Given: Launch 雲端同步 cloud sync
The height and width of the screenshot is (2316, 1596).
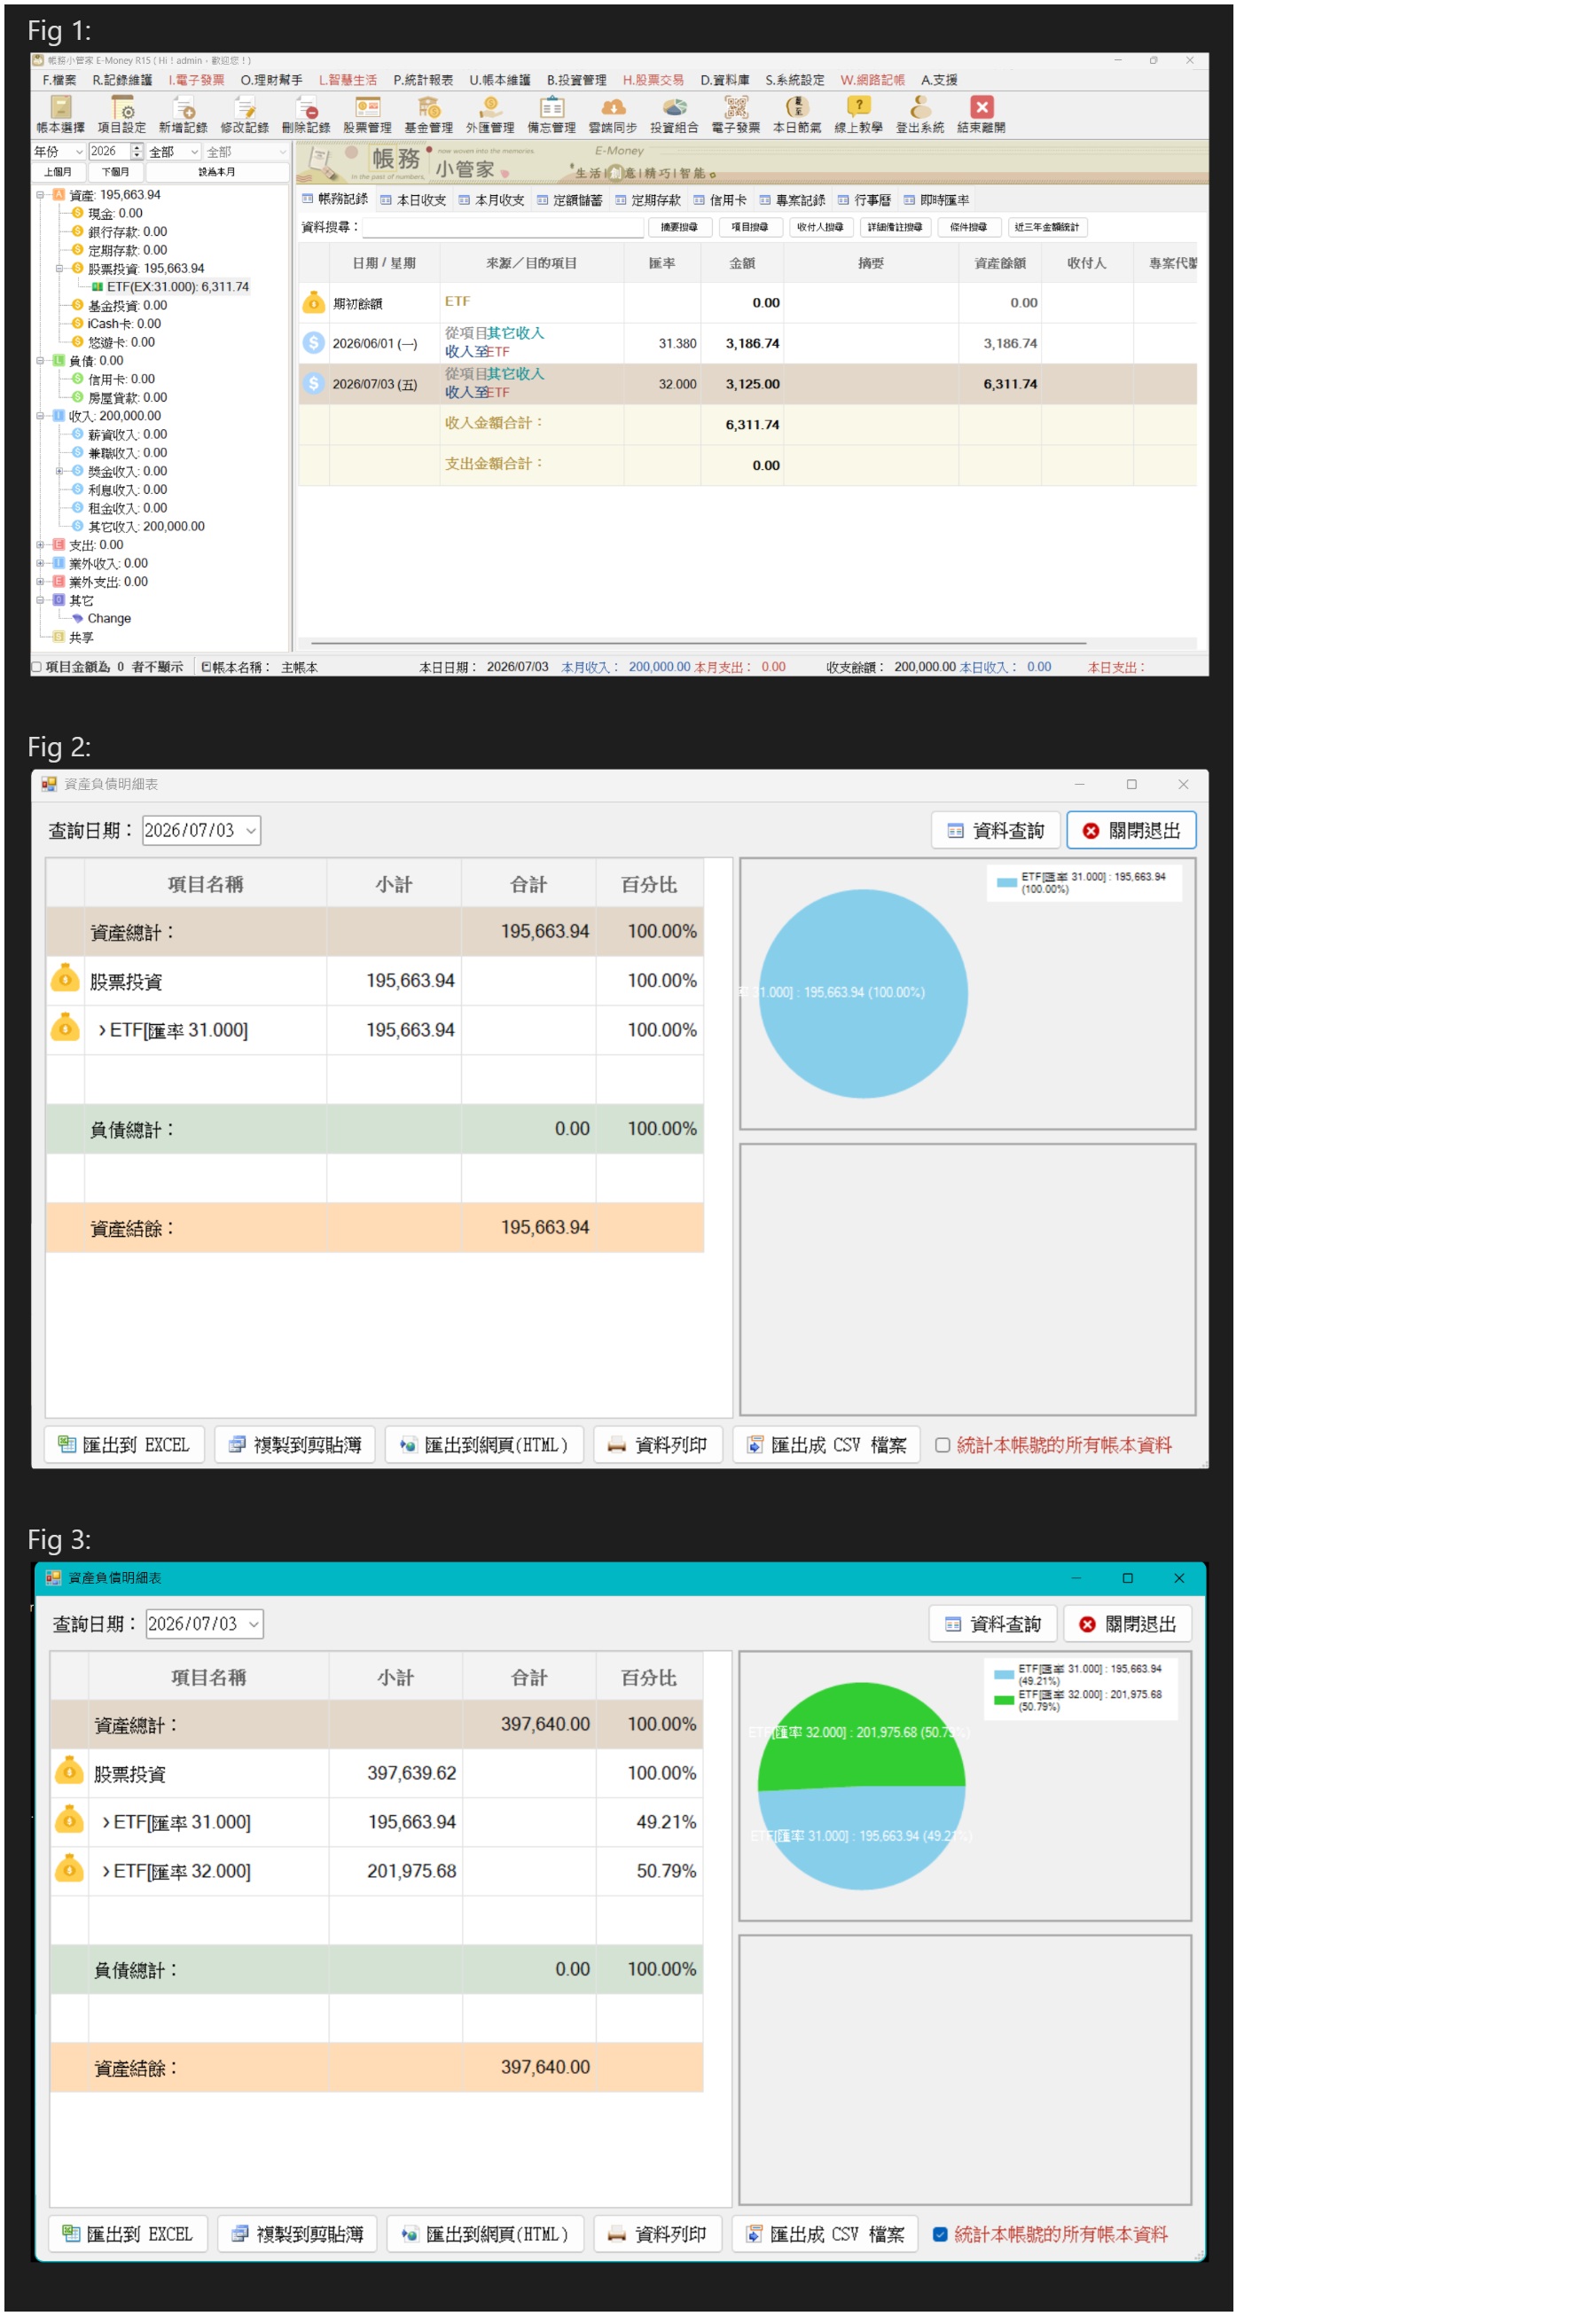Looking at the screenshot, I should pos(613,114).
